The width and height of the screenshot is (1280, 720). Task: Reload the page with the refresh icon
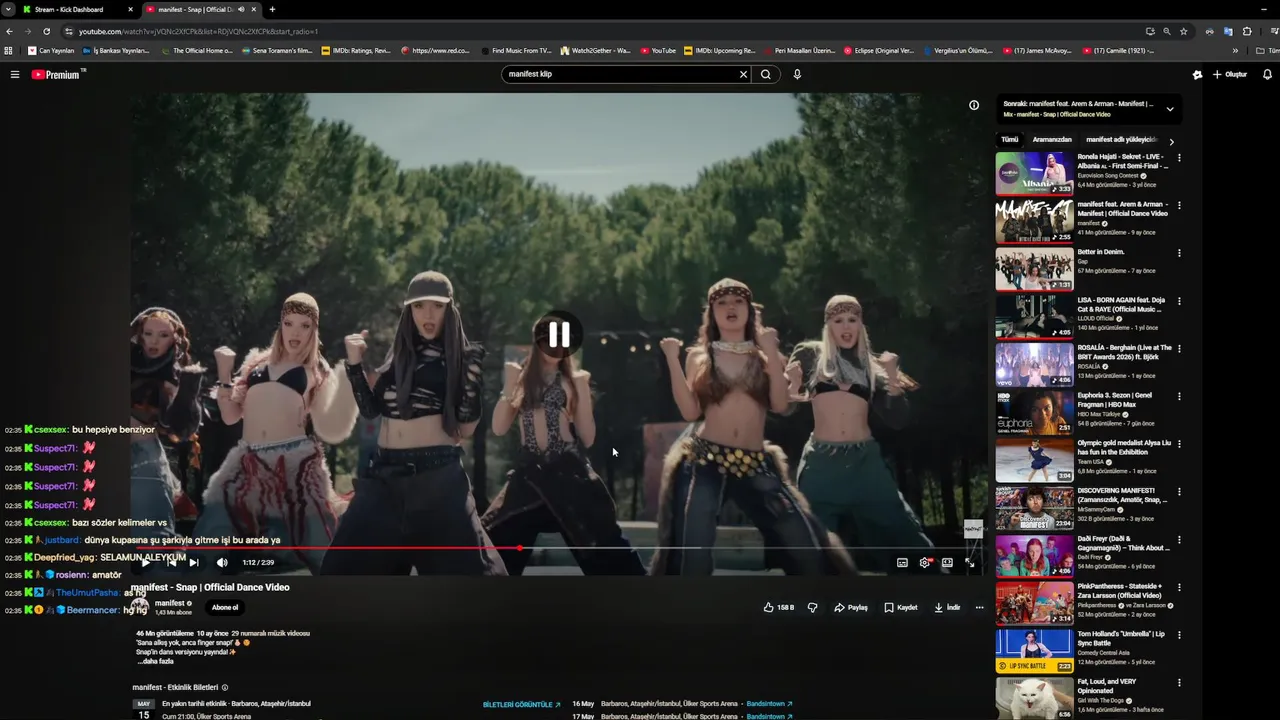pyautogui.click(x=46, y=31)
